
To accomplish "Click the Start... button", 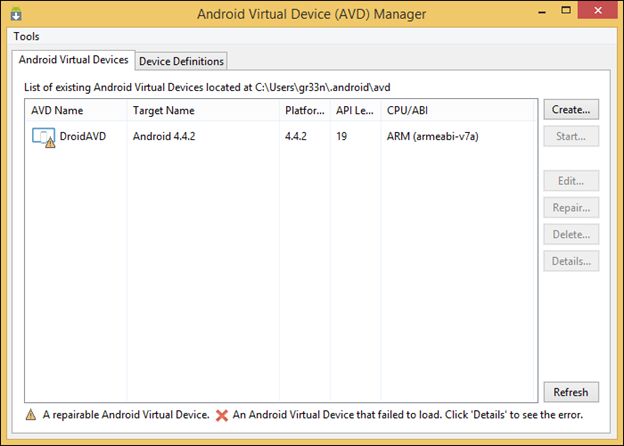I will (x=571, y=136).
